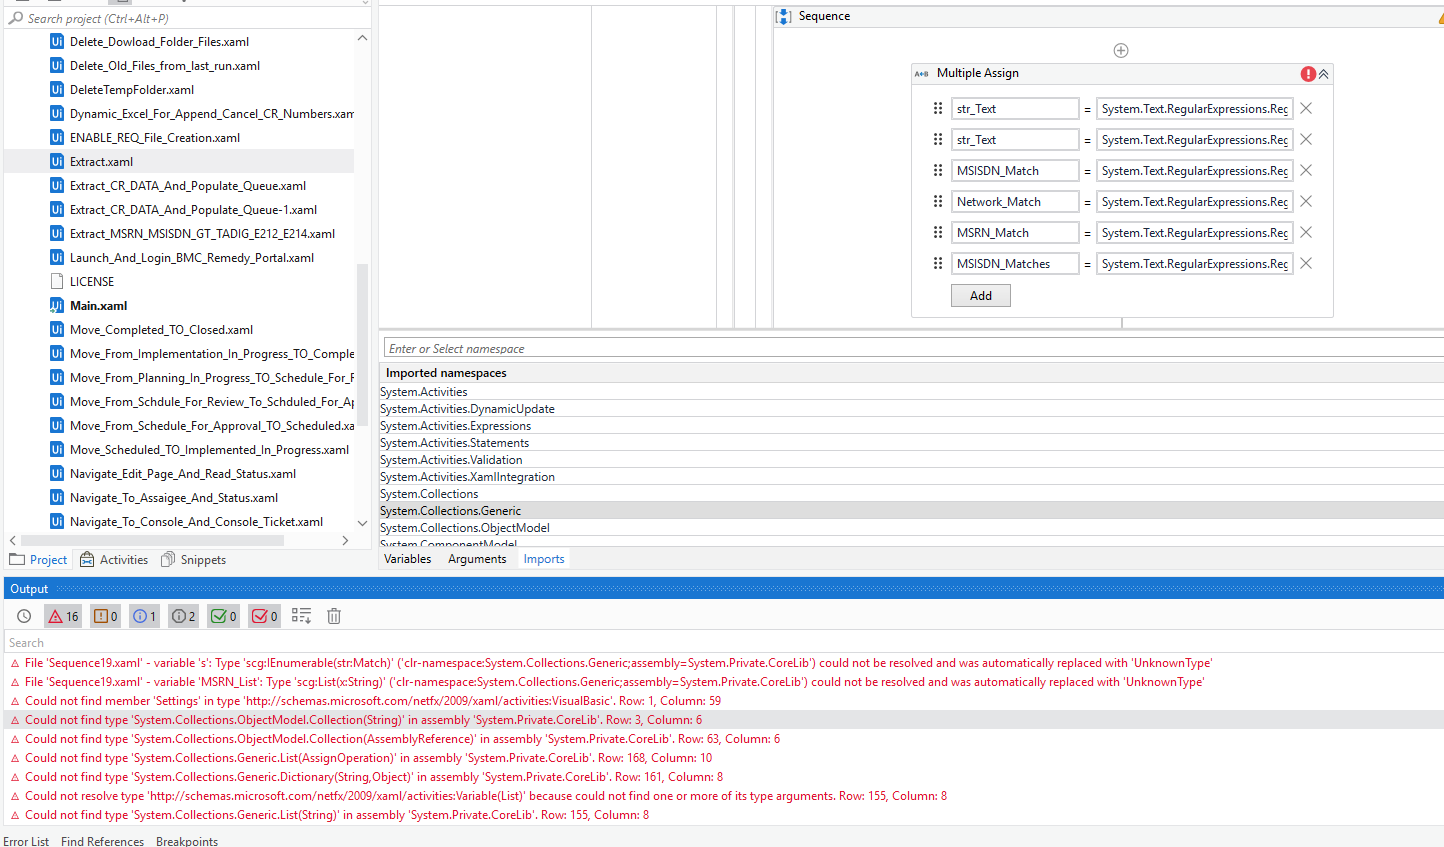Open the Error List tab
Image resolution: width=1444 pixels, height=847 pixels.
pos(26,841)
